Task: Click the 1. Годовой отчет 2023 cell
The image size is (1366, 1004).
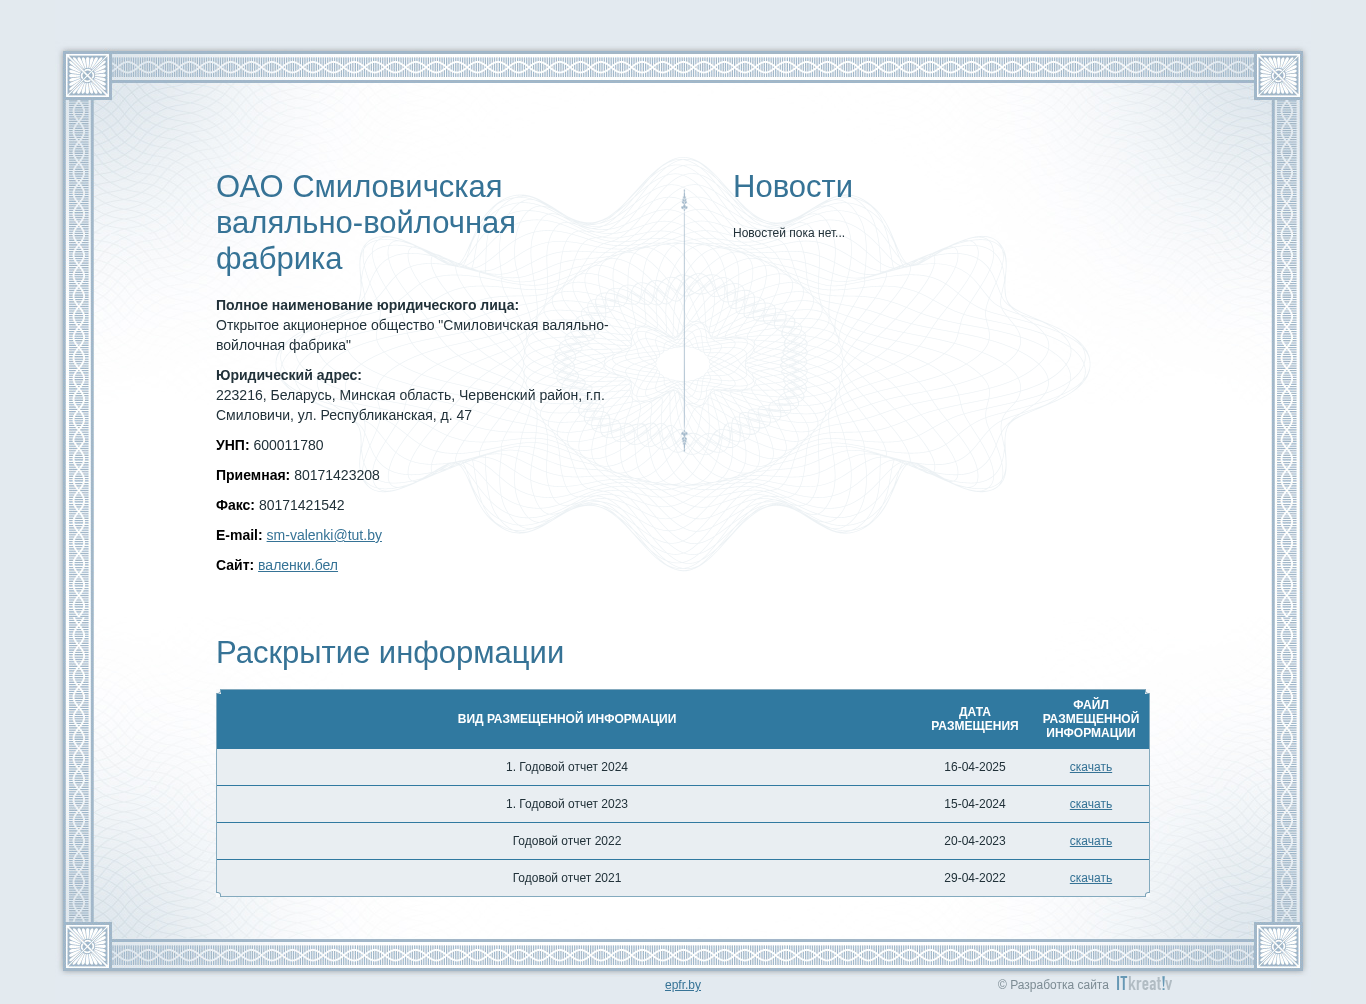Action: (x=567, y=804)
